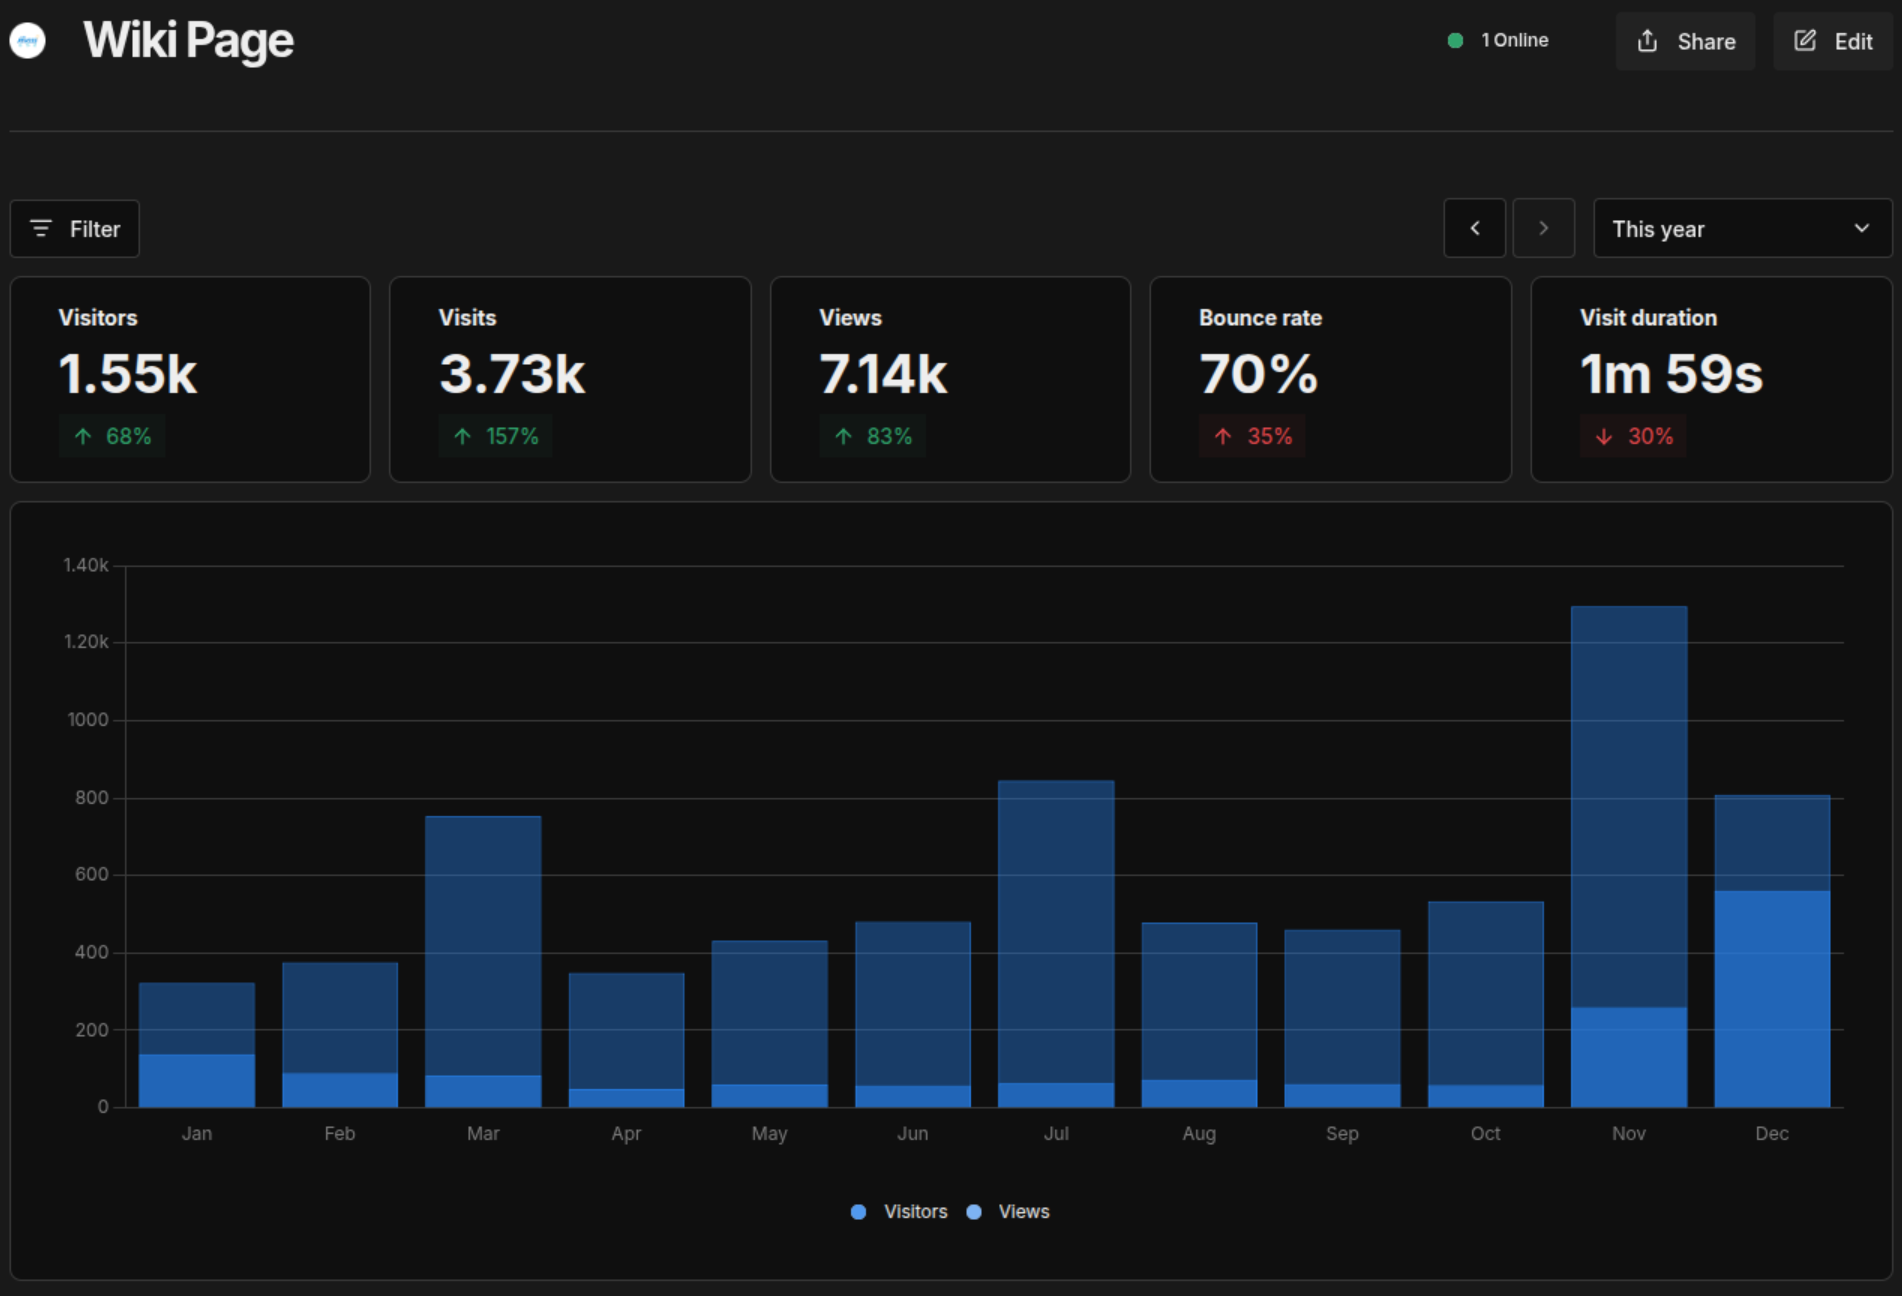Click the Visitors green up-arrow change badge
The image size is (1902, 1296).
coord(112,436)
